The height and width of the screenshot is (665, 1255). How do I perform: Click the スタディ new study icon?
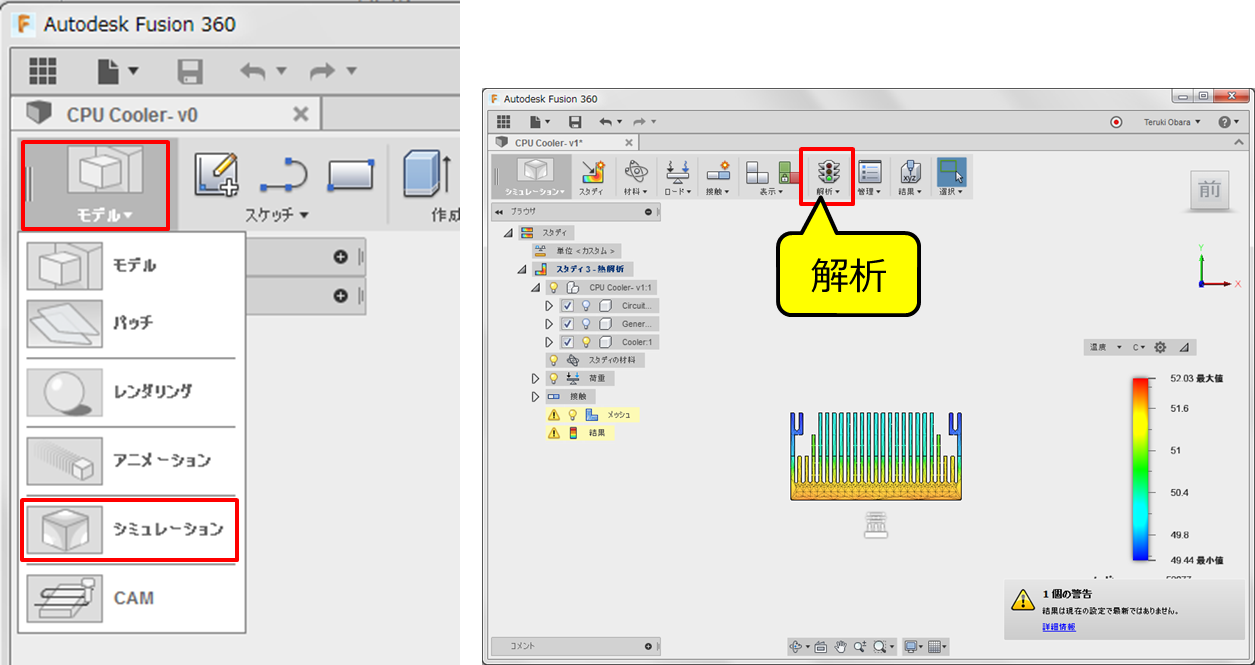[592, 177]
